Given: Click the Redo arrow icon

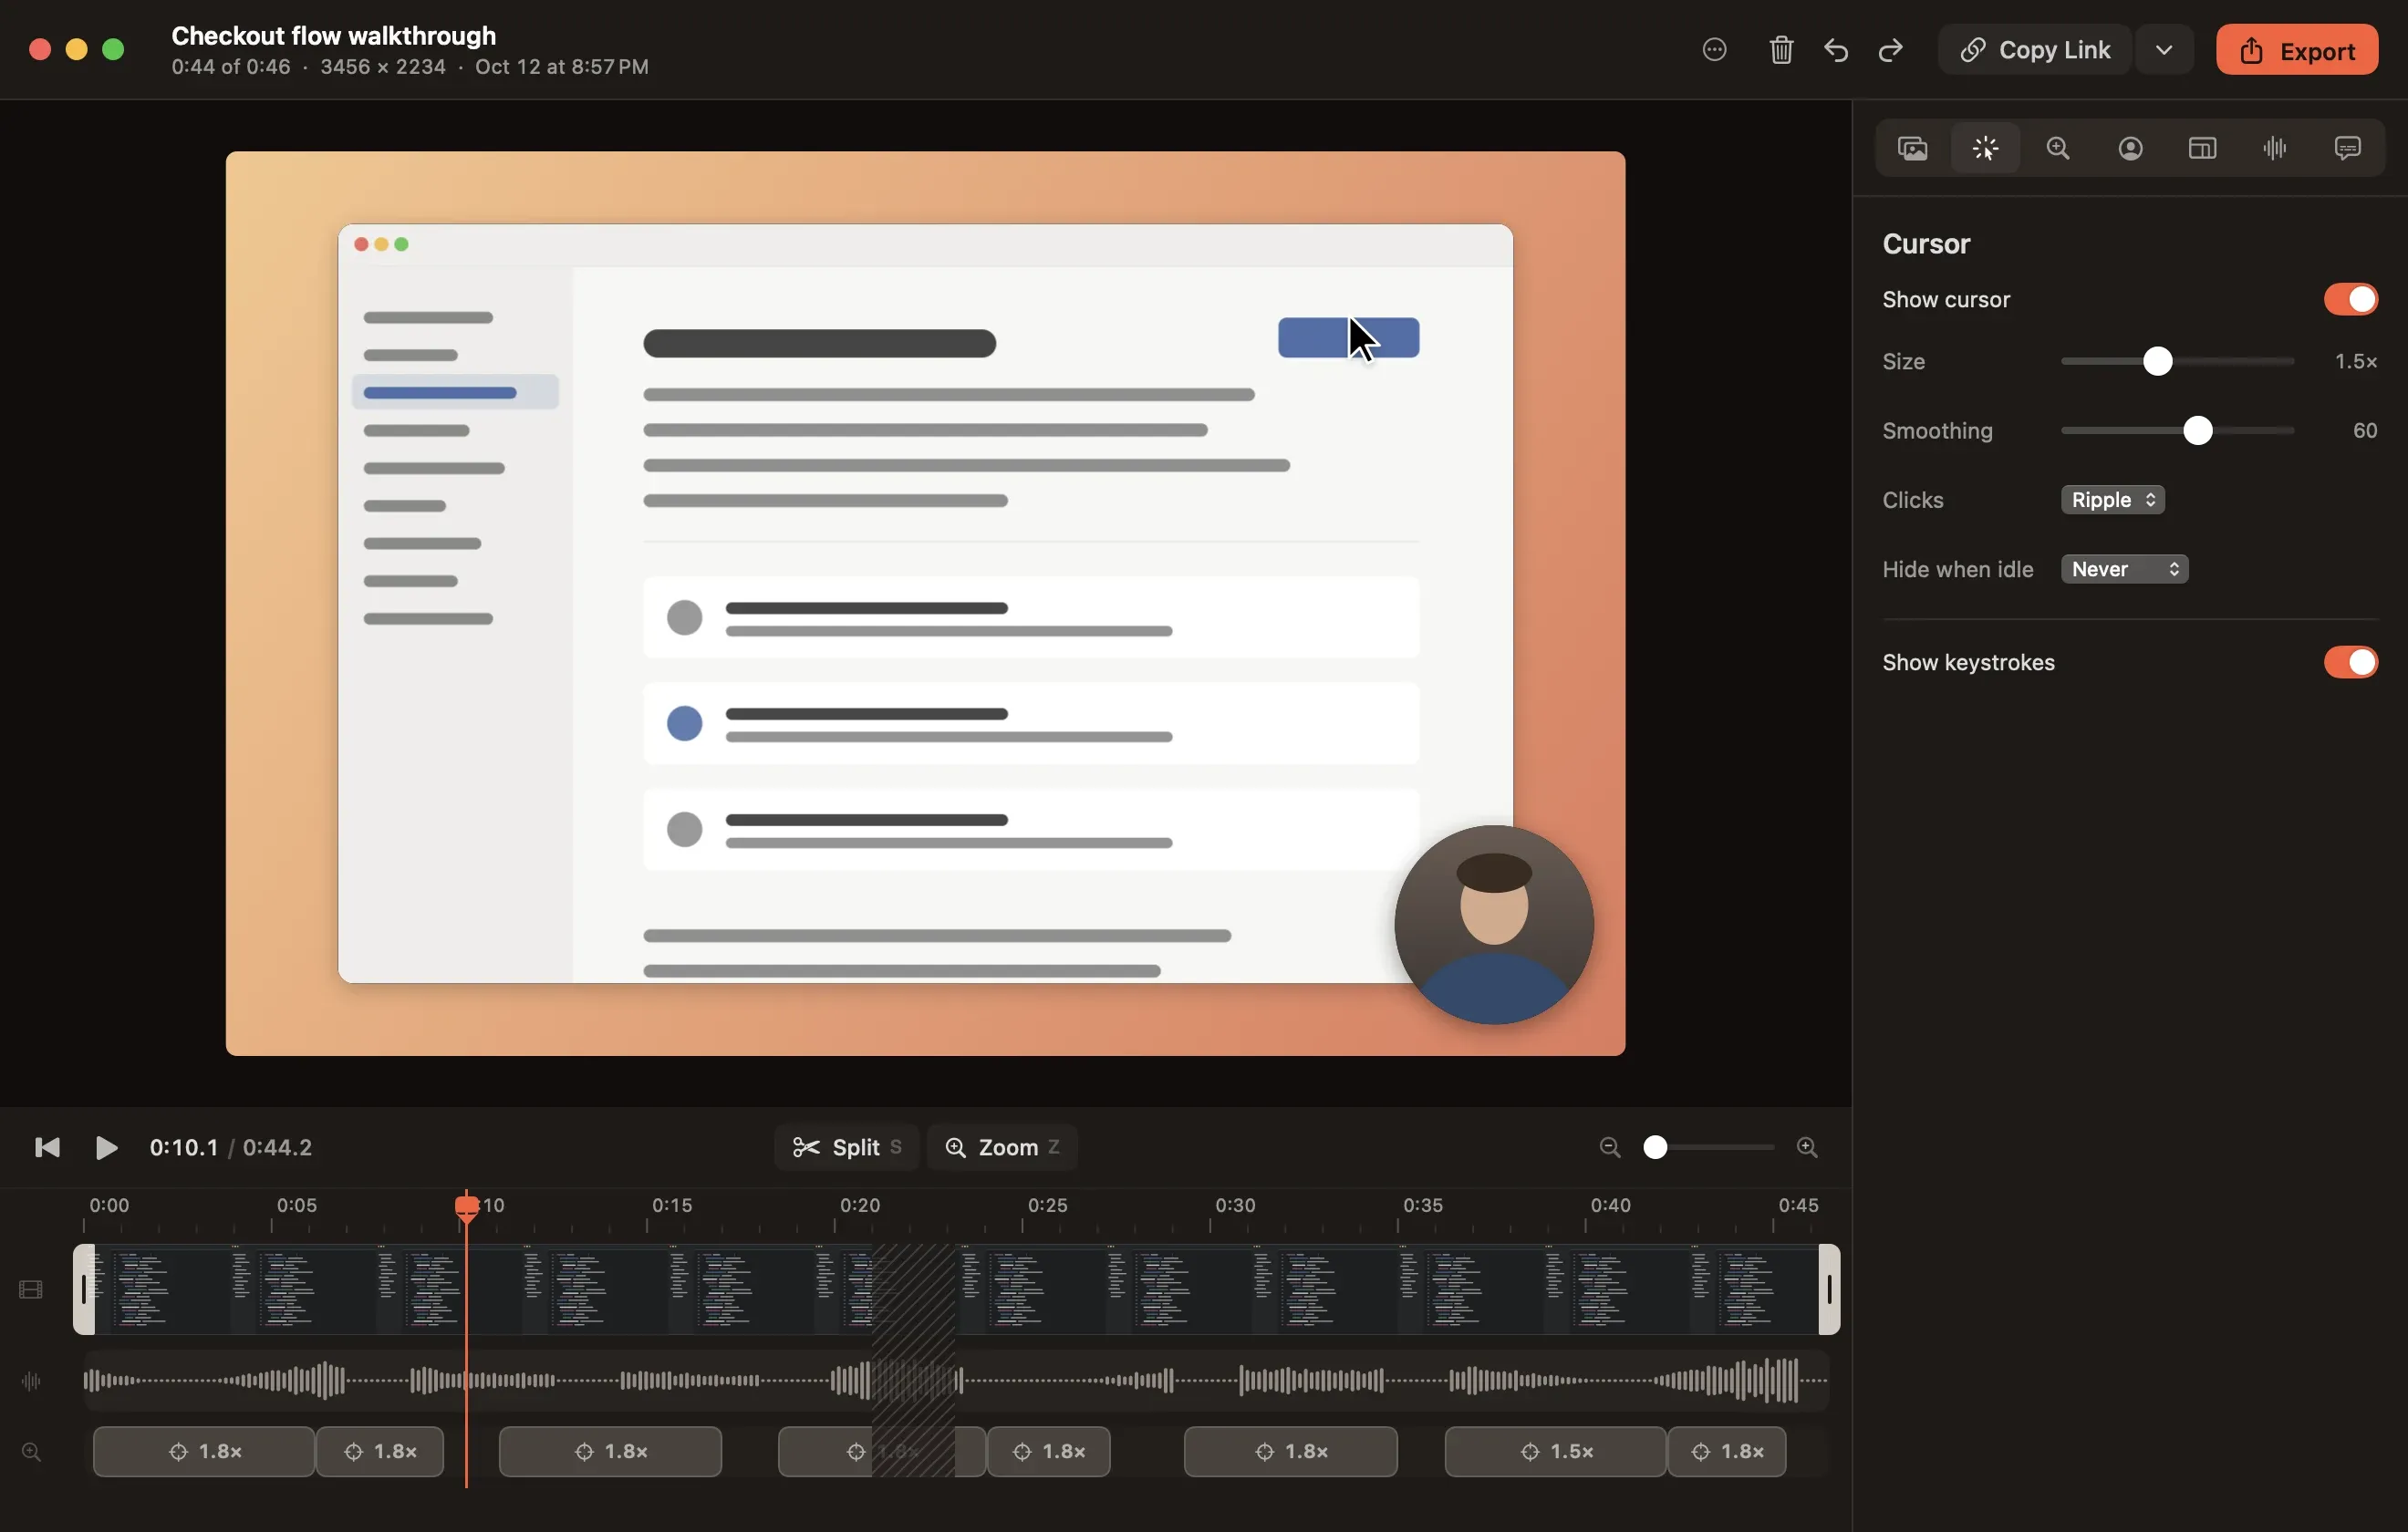Looking at the screenshot, I should pos(1890,50).
